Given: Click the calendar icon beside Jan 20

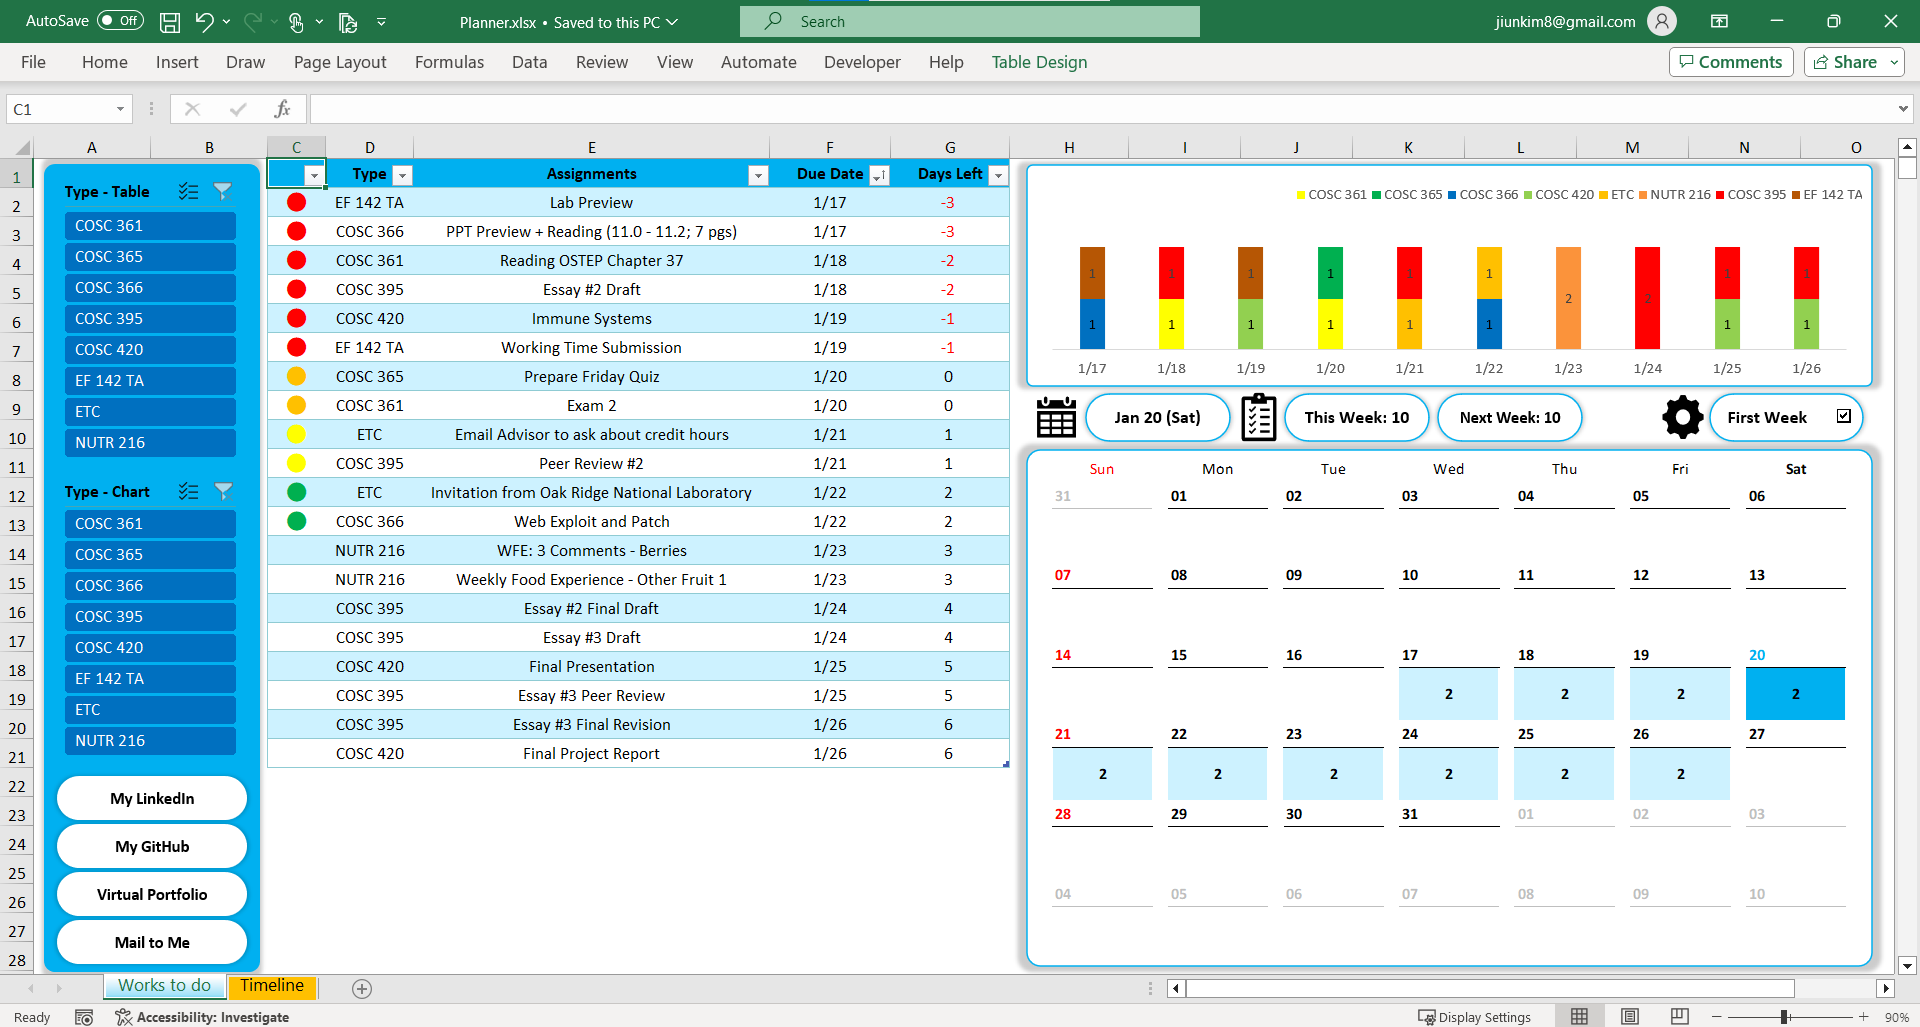Looking at the screenshot, I should point(1056,417).
